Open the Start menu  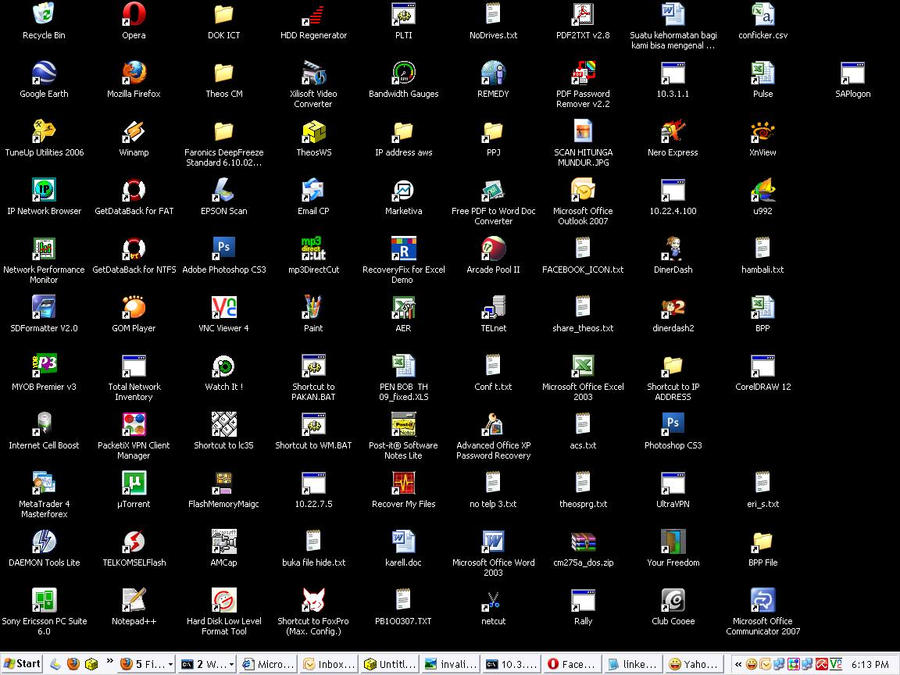click(22, 664)
